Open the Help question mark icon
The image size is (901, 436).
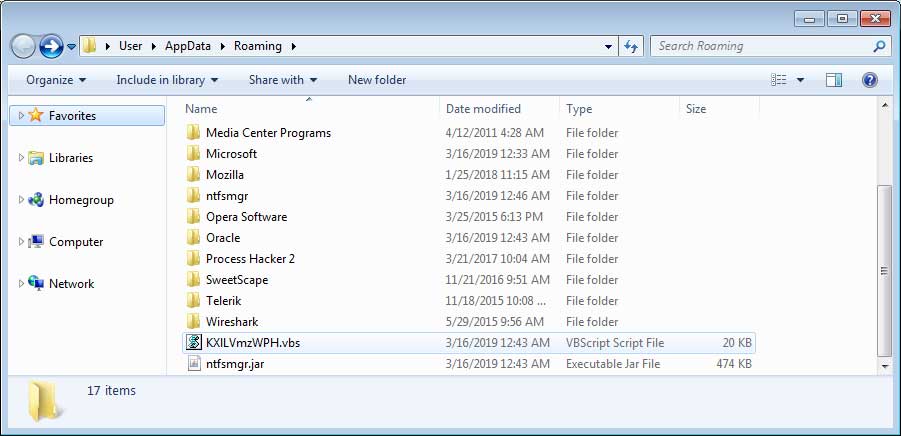click(869, 80)
